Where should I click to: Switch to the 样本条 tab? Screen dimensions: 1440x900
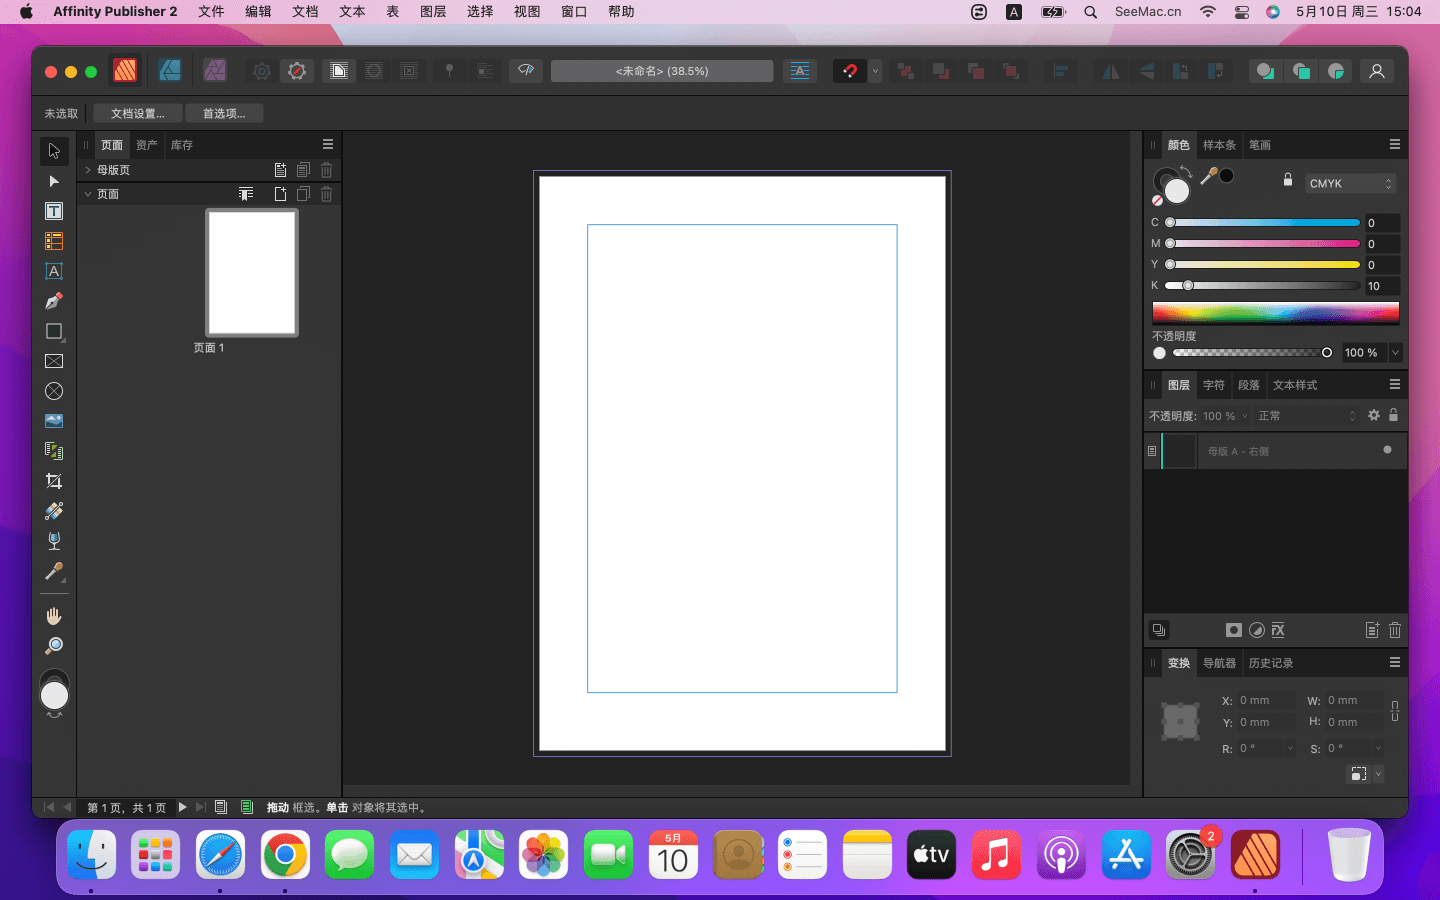(x=1219, y=145)
